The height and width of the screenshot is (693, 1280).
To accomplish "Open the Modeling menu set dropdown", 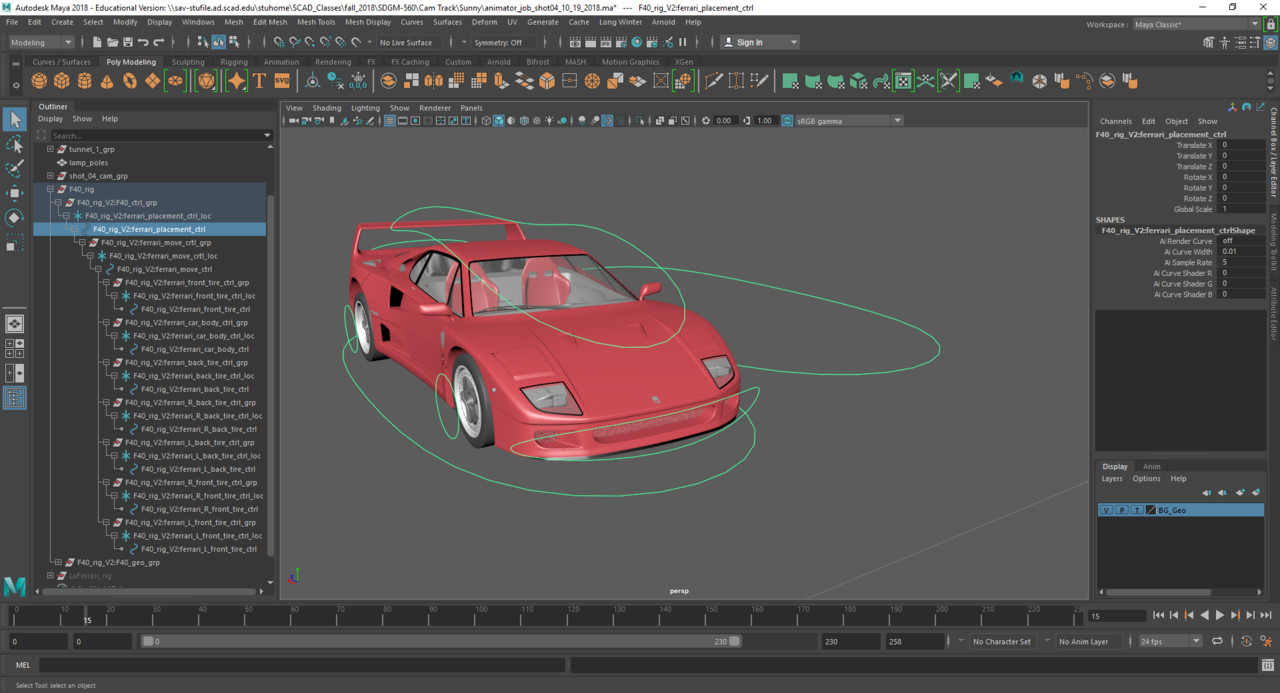I will click(41, 42).
